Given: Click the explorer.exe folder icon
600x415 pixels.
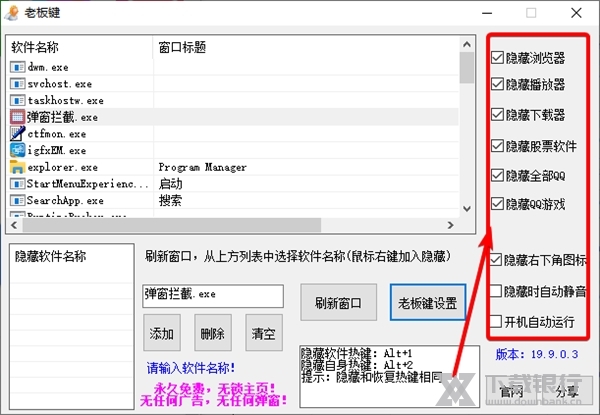Looking at the screenshot, I should (17, 167).
